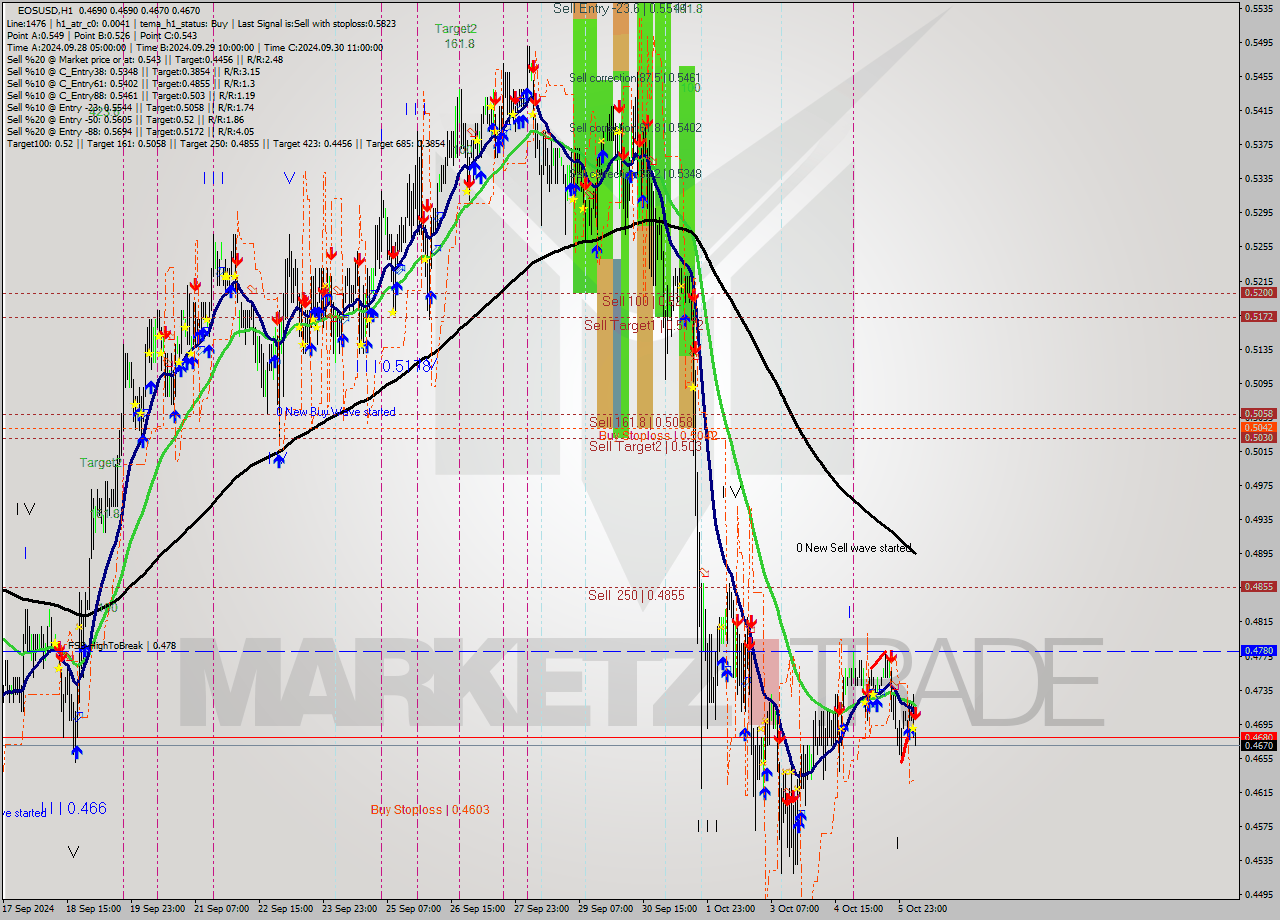
Task: Click the black 0.4670 current price tag
Action: [x=1258, y=746]
